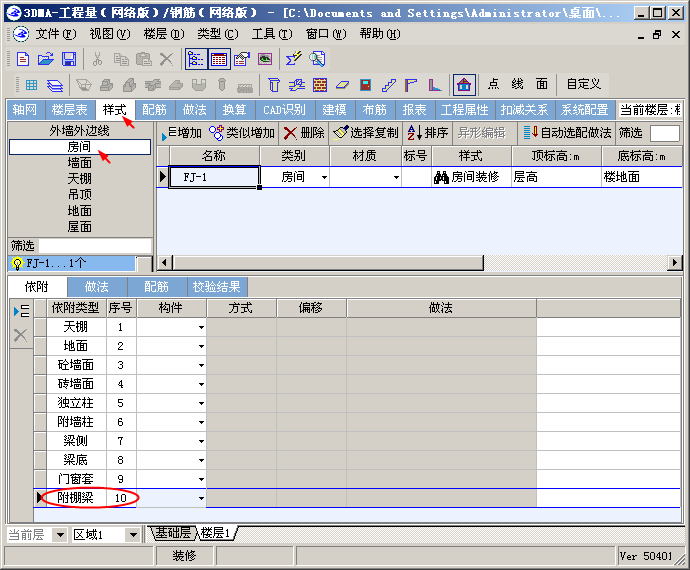Click the New file icon
This screenshot has height=570, width=690.
23,59
